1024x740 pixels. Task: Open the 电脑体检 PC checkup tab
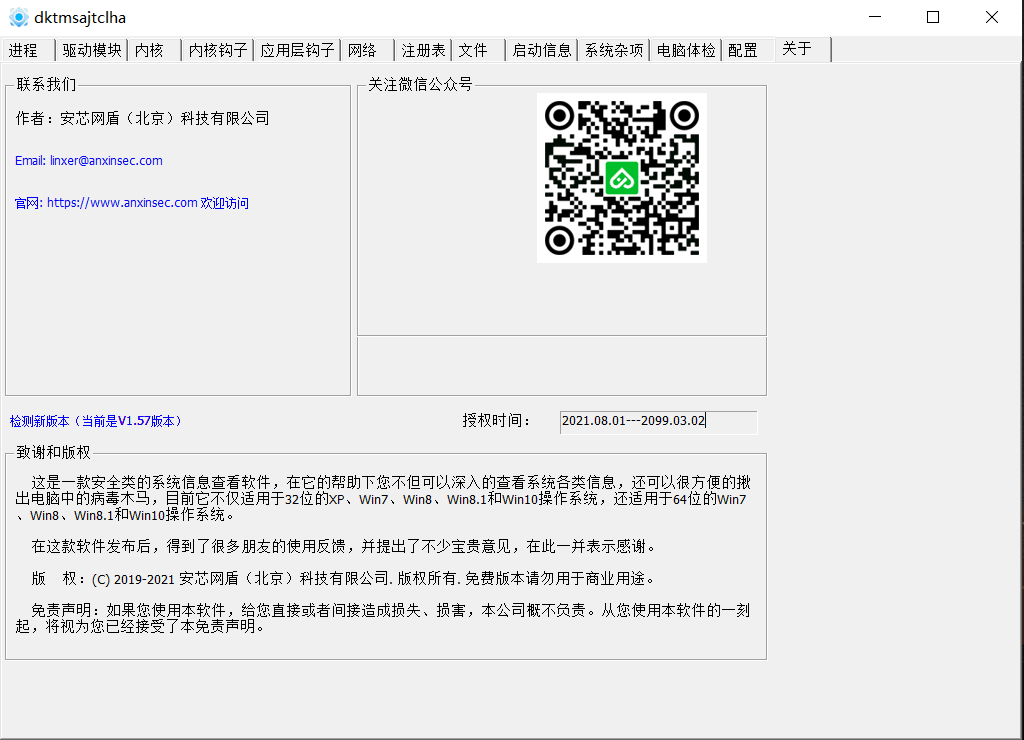685,49
